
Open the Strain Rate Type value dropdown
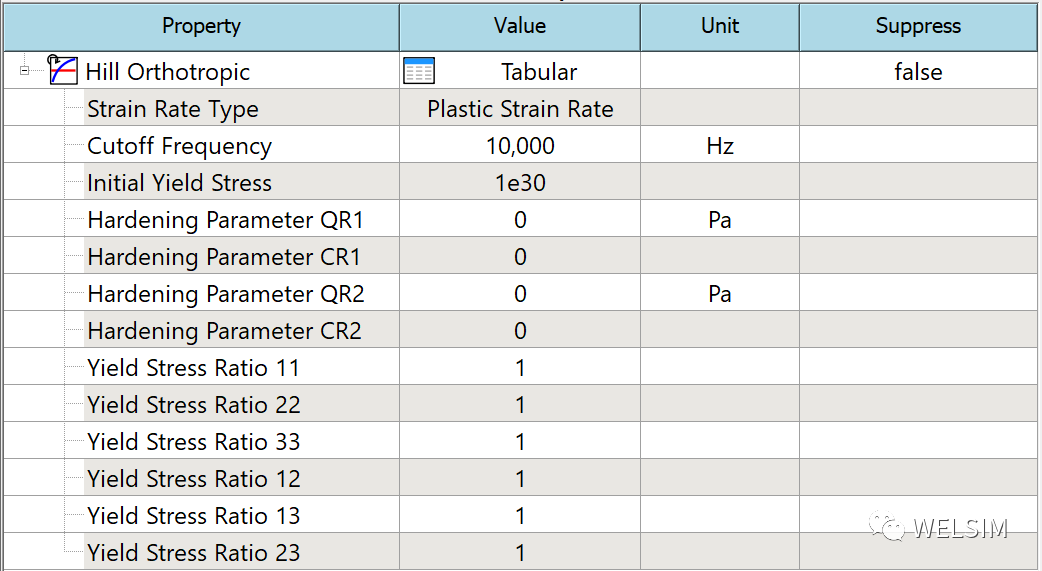[x=520, y=108]
